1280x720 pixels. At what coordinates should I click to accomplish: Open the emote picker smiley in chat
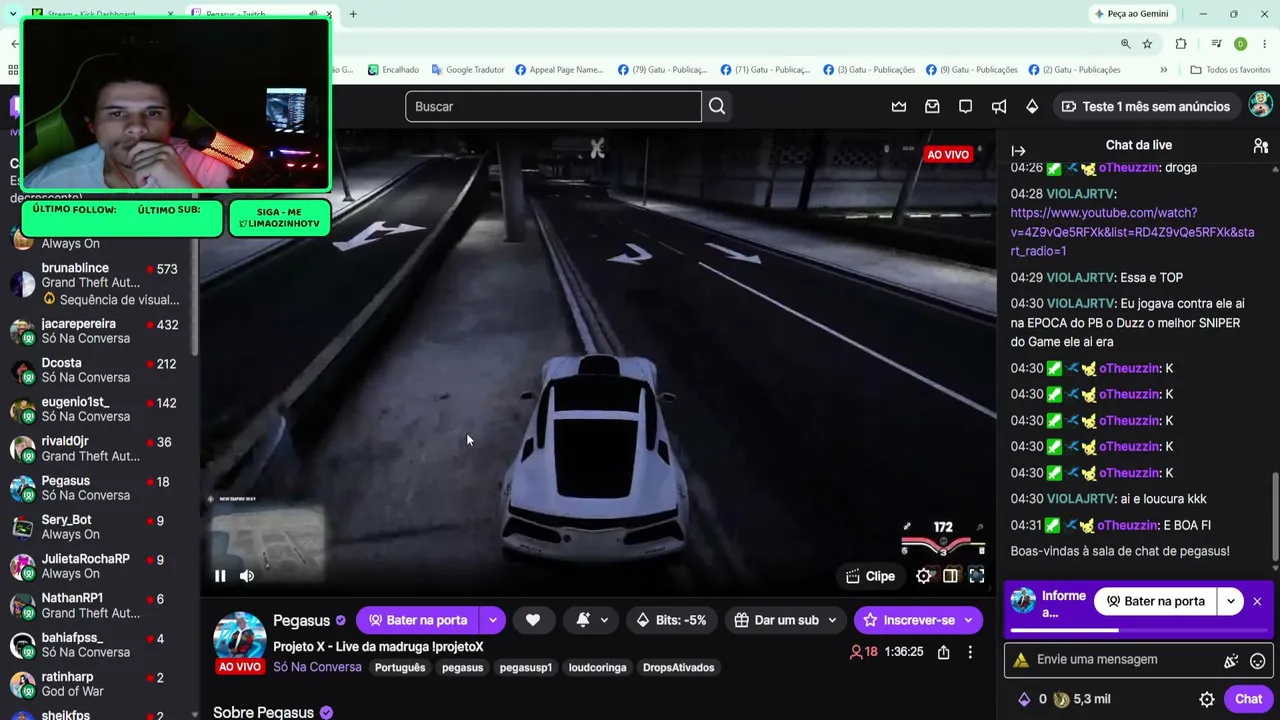(x=1258, y=661)
